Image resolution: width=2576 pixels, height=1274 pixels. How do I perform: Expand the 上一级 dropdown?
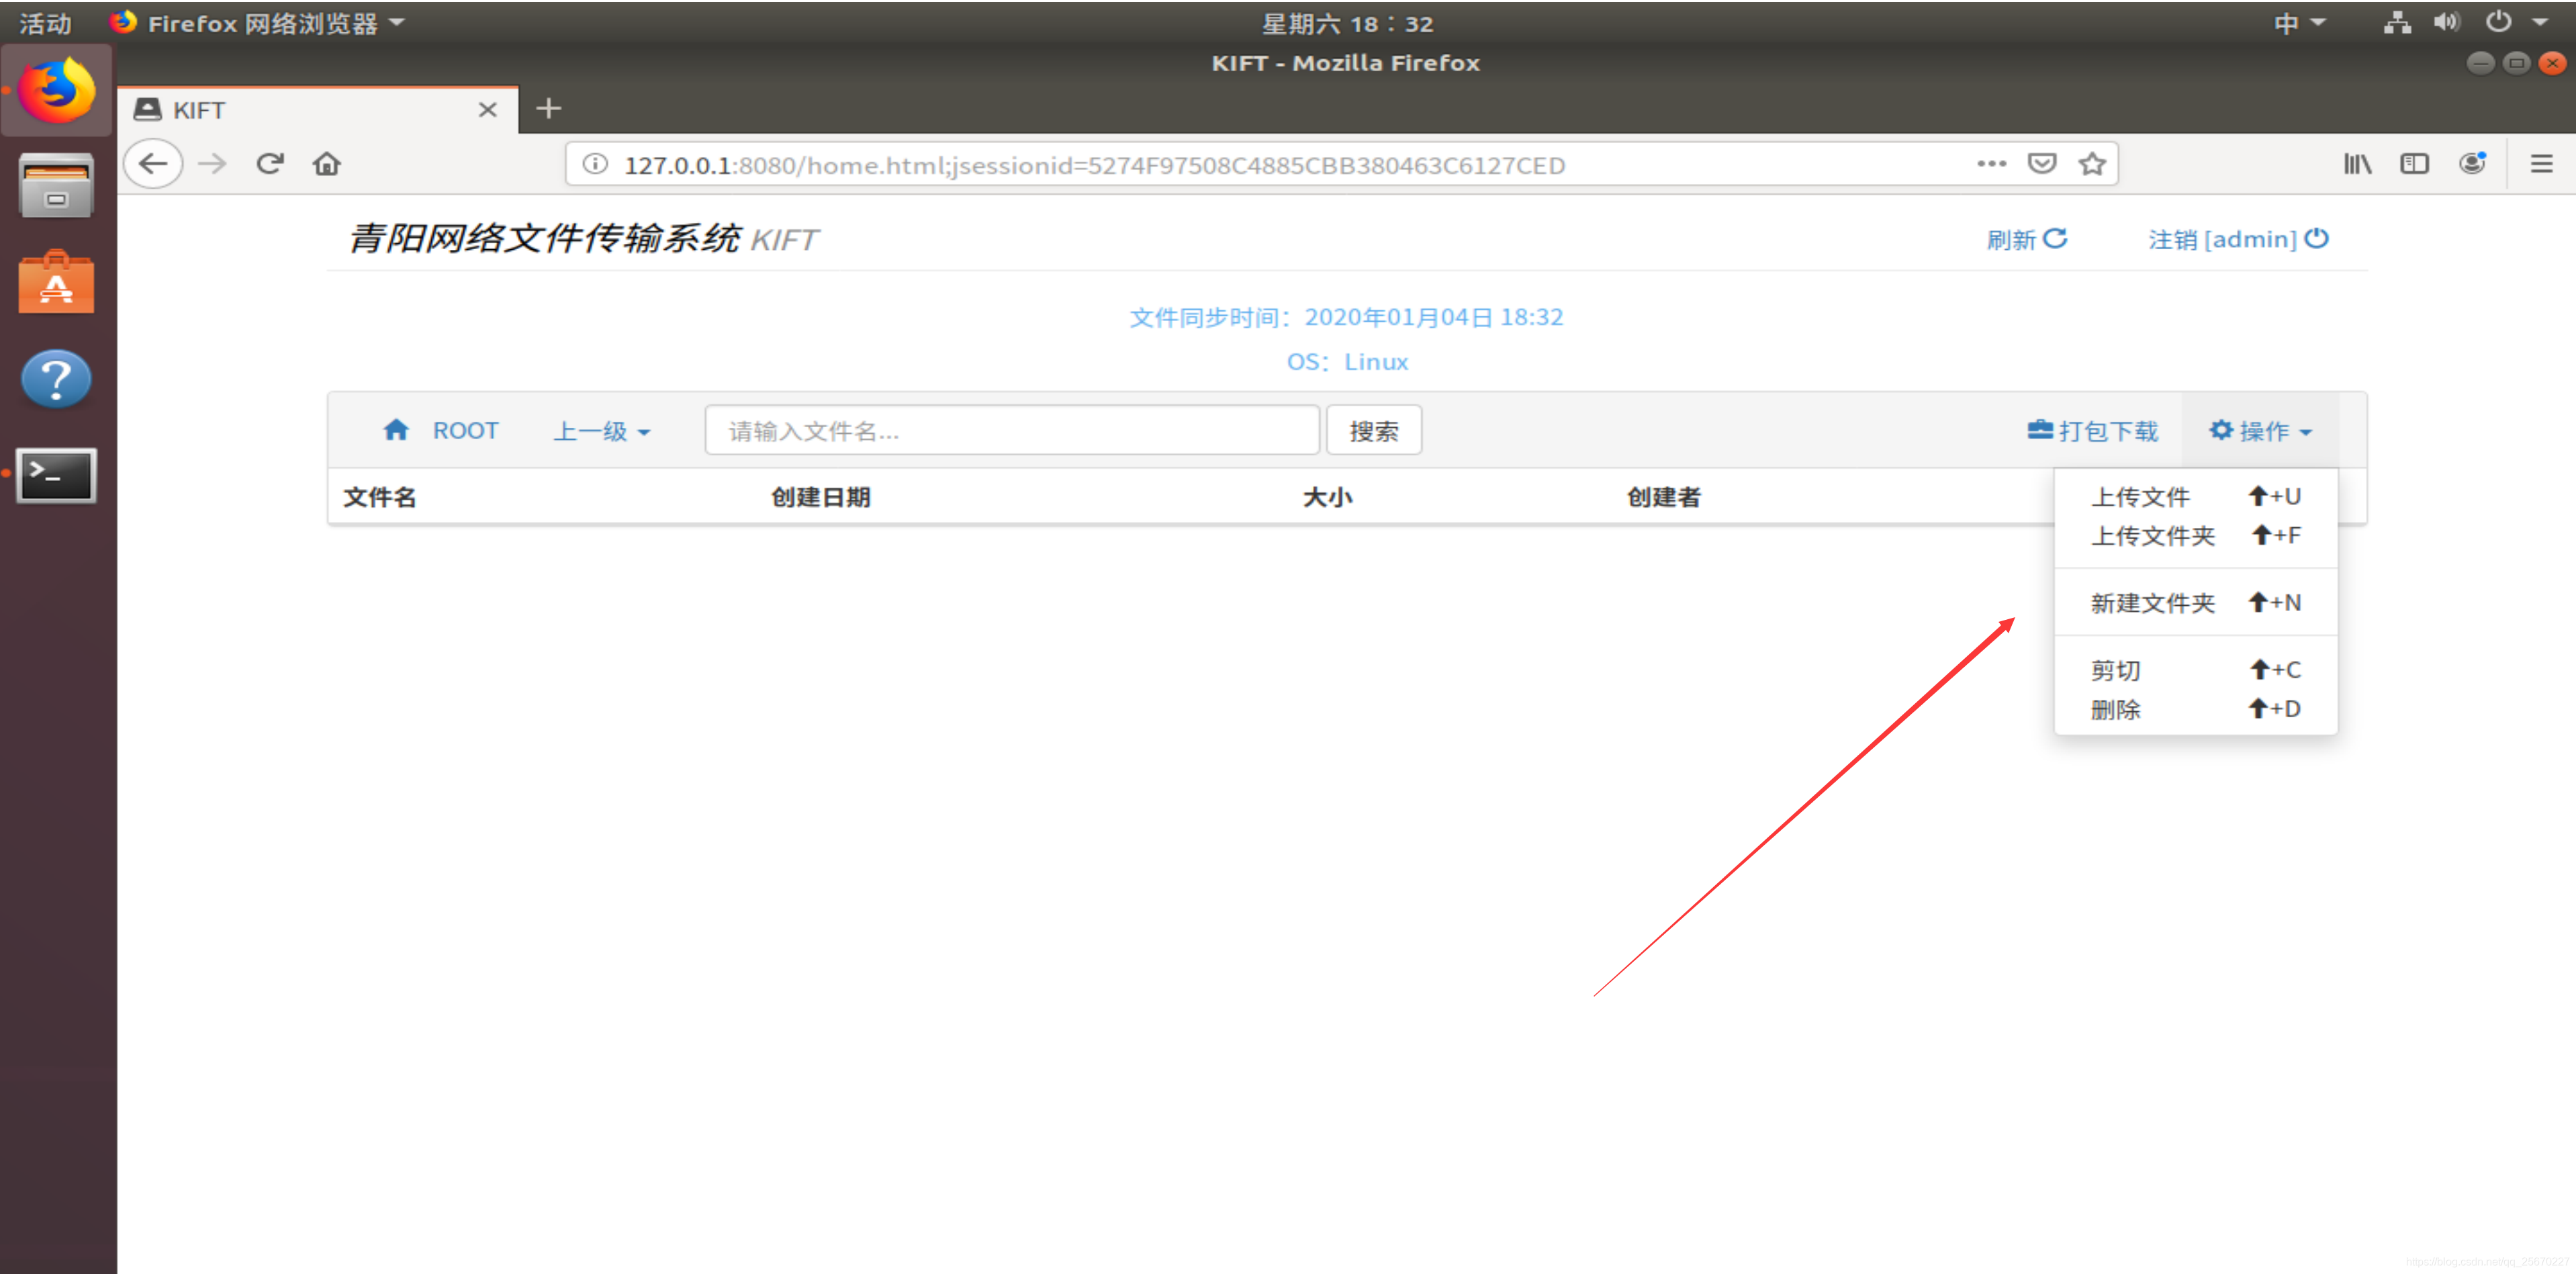click(x=600, y=430)
